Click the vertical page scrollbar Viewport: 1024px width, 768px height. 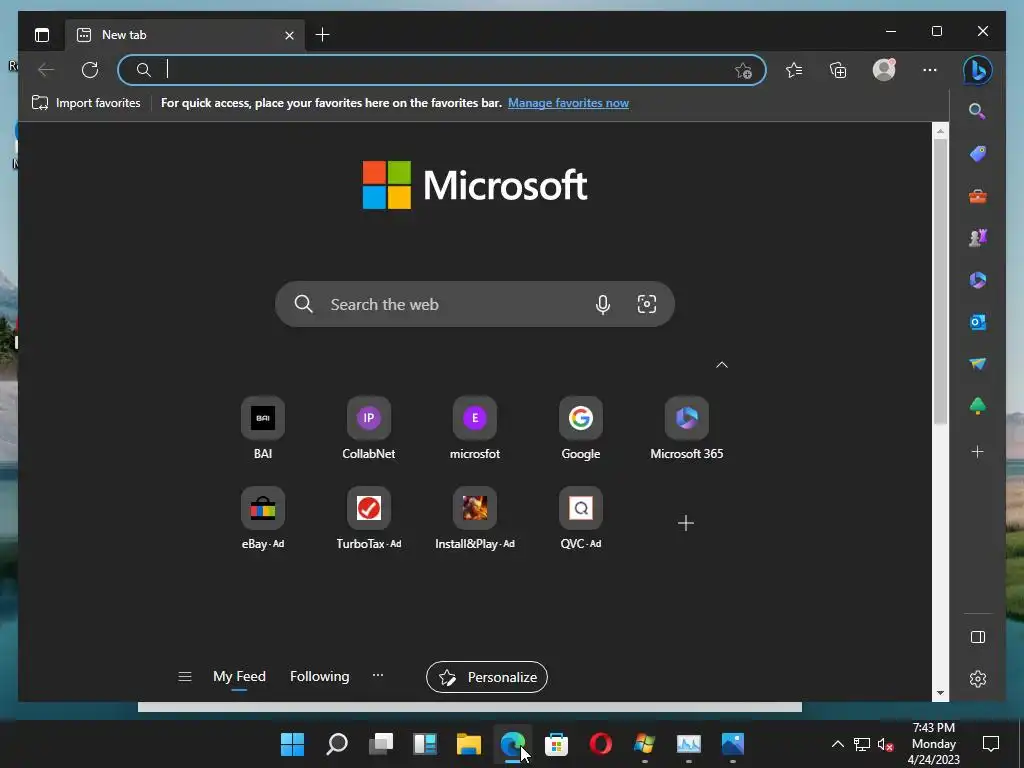coord(940,281)
